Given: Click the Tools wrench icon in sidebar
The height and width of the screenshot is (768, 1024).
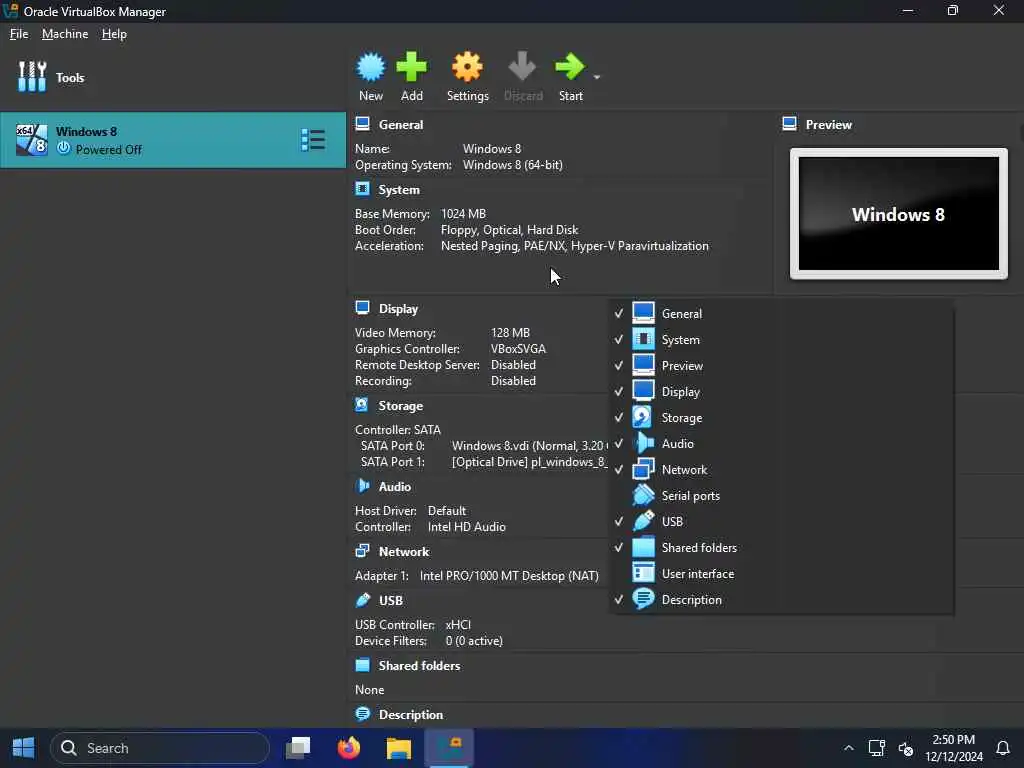Looking at the screenshot, I should pyautogui.click(x=32, y=77).
